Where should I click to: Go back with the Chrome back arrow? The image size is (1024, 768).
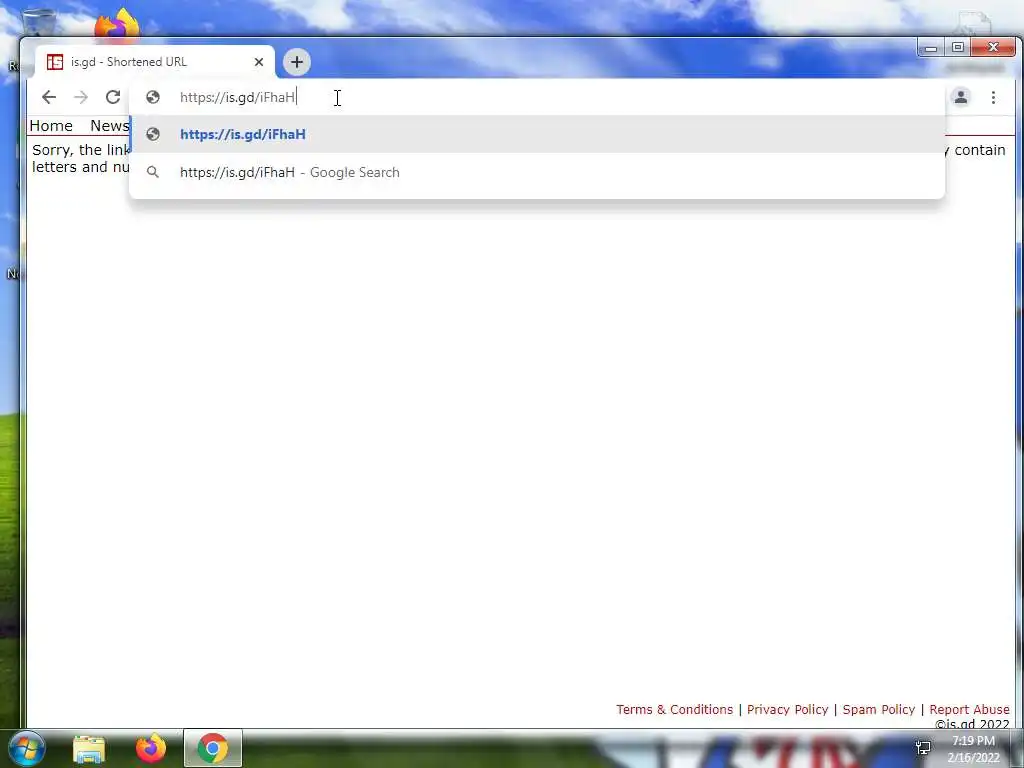49,97
